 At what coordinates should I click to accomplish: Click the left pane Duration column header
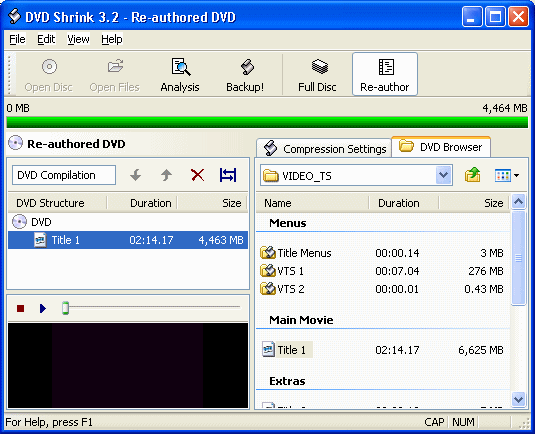pos(142,203)
